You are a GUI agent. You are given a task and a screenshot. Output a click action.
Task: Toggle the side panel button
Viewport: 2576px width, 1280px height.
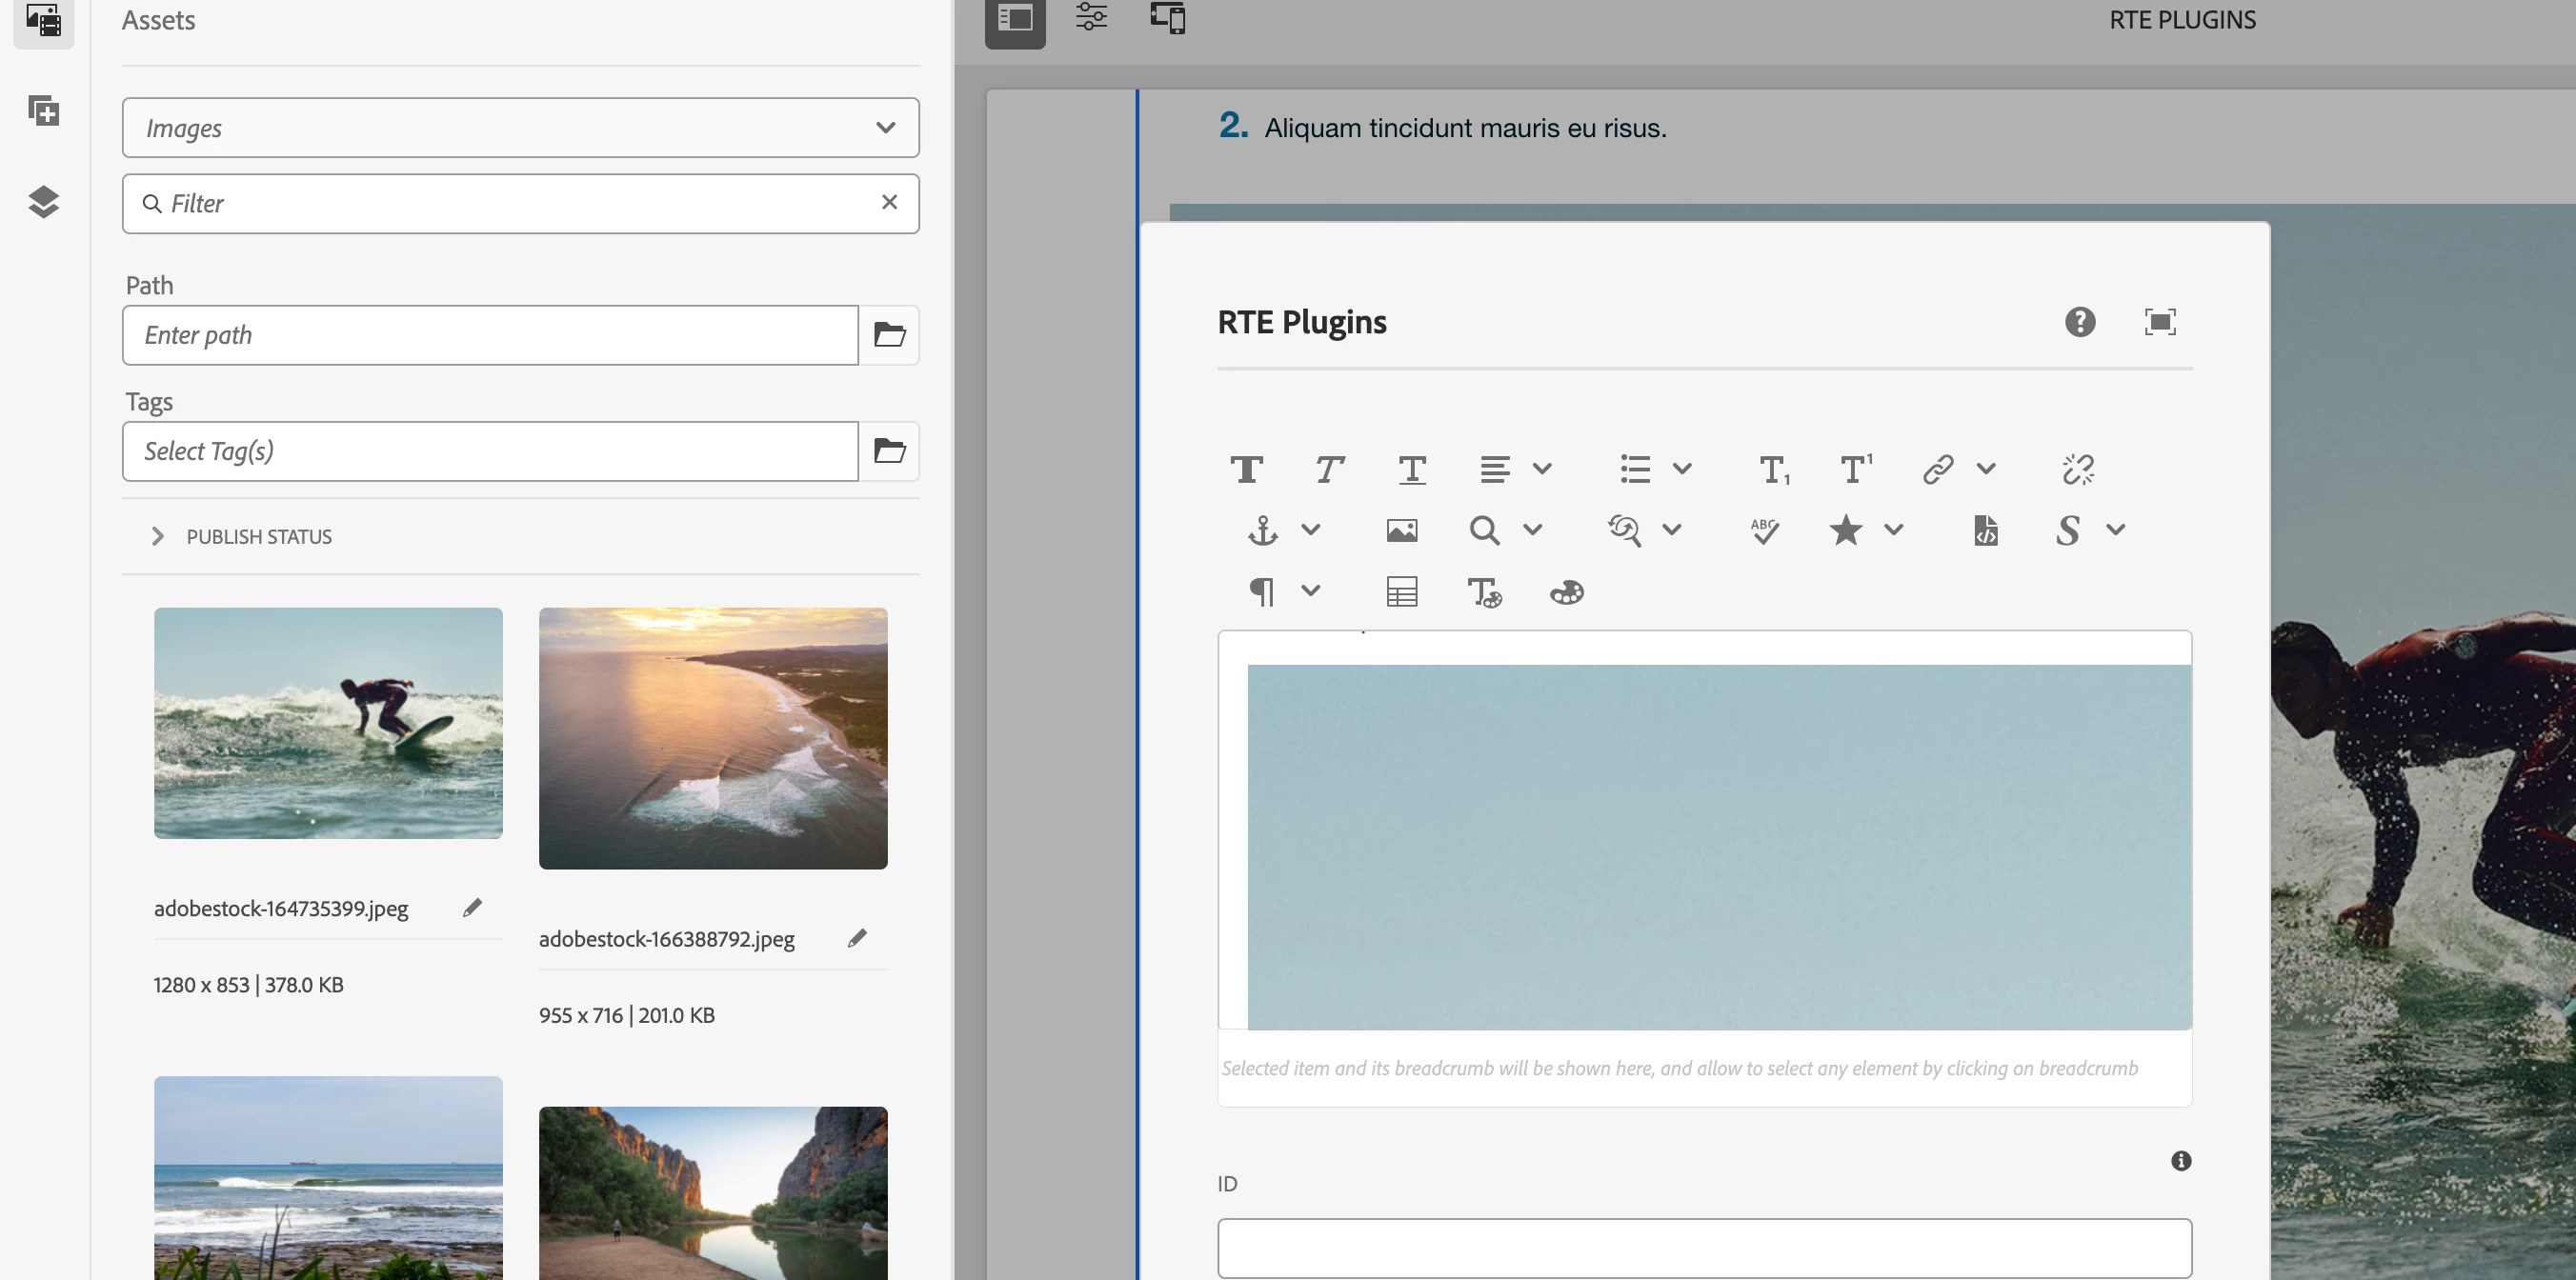1015,19
